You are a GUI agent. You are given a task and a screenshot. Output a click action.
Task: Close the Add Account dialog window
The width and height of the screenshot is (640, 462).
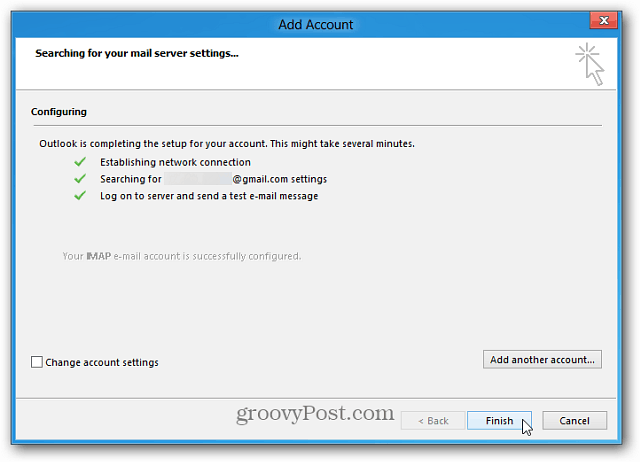(604, 20)
